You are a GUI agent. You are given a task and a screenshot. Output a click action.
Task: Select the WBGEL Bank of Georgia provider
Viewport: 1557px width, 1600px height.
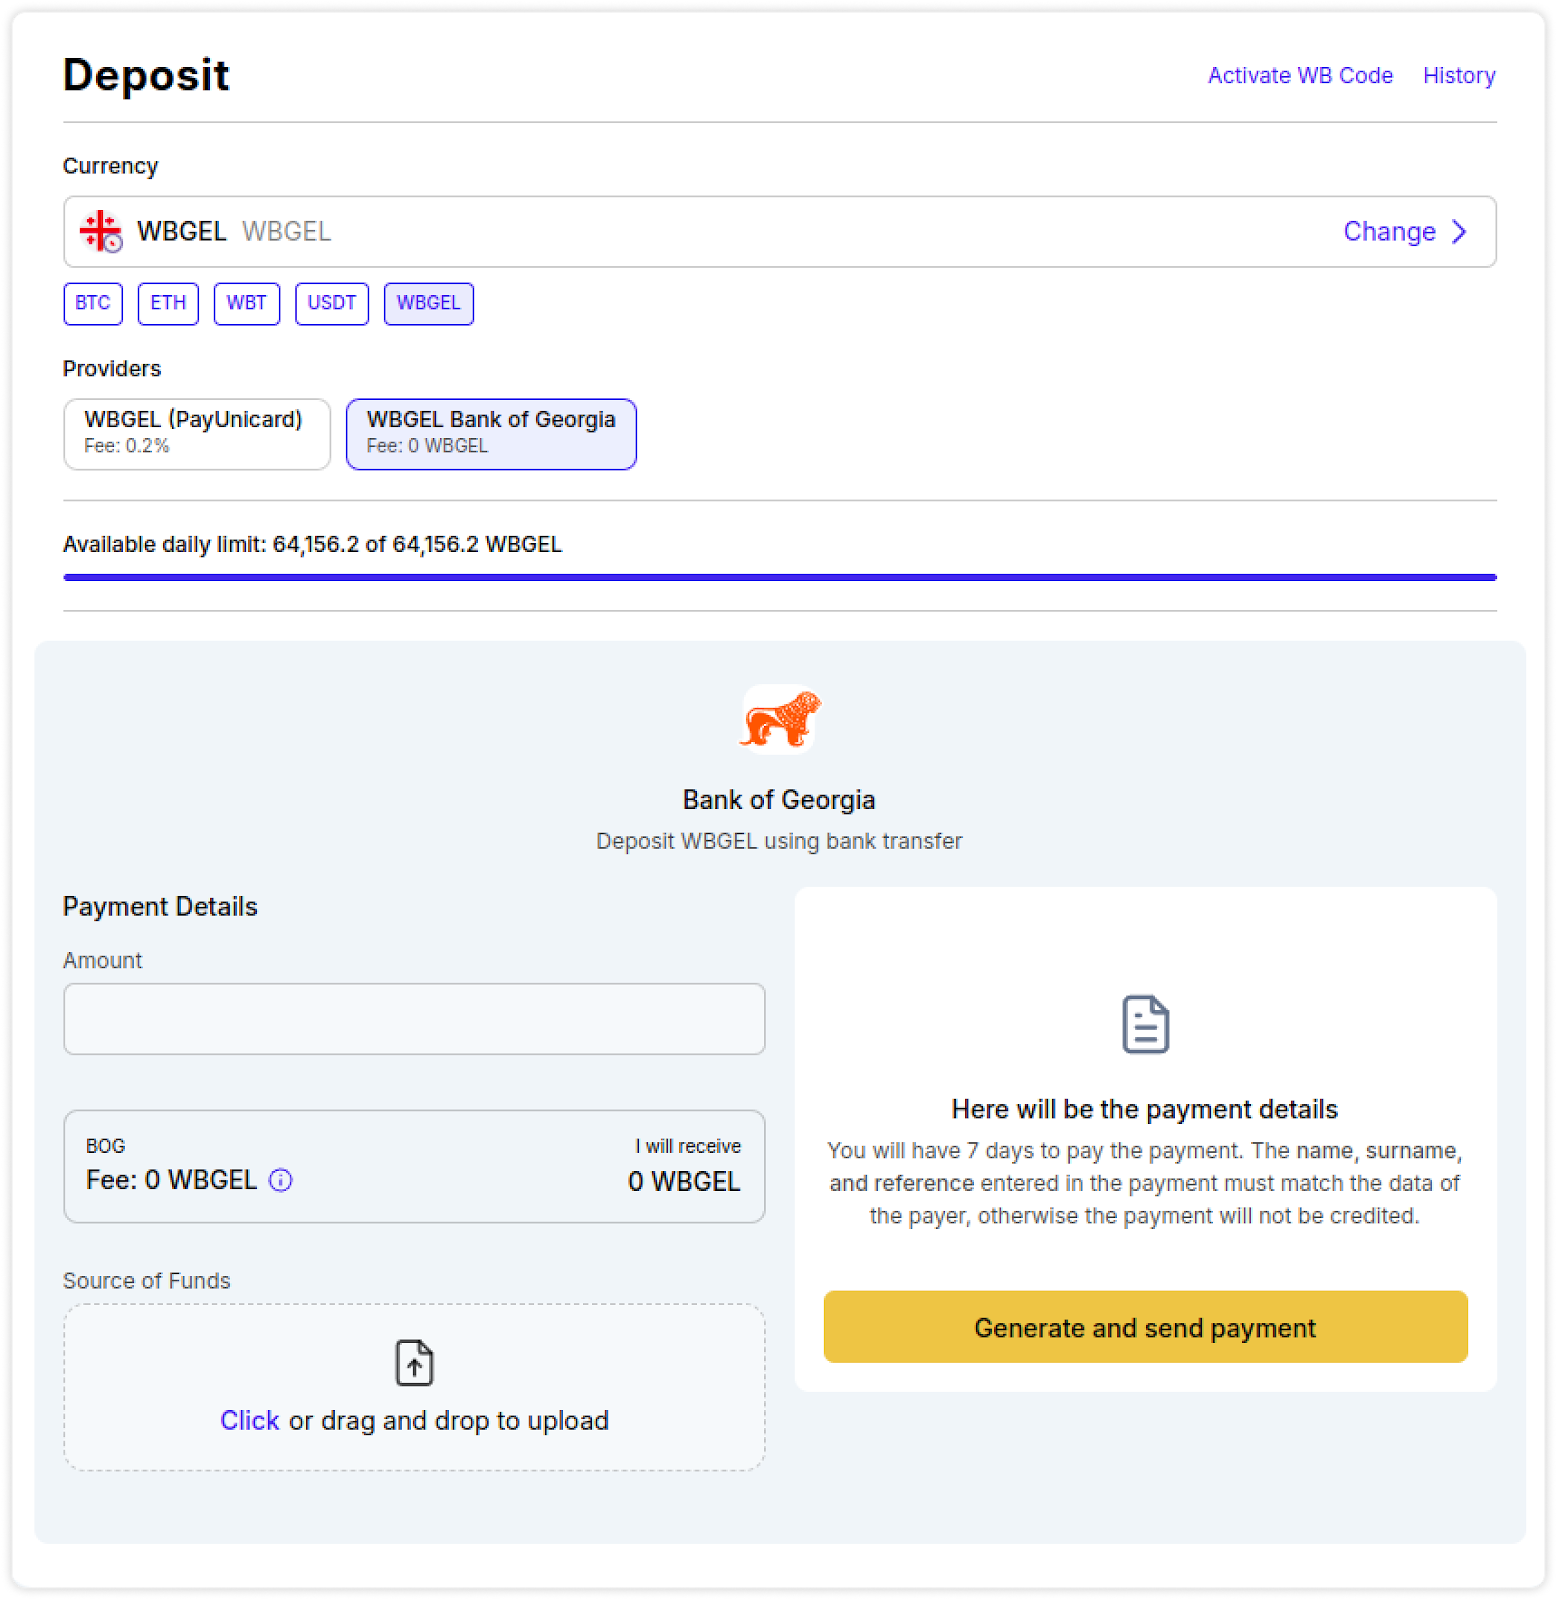tap(491, 434)
